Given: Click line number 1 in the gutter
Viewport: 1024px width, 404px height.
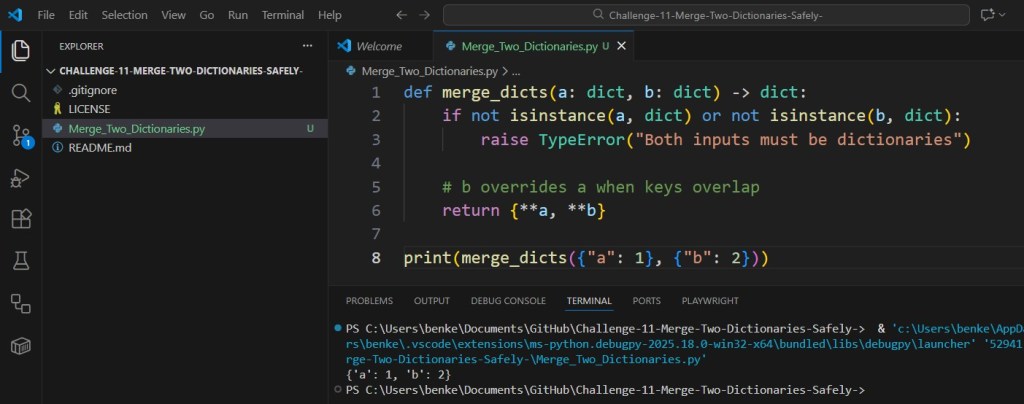Looking at the screenshot, I should [x=376, y=93].
